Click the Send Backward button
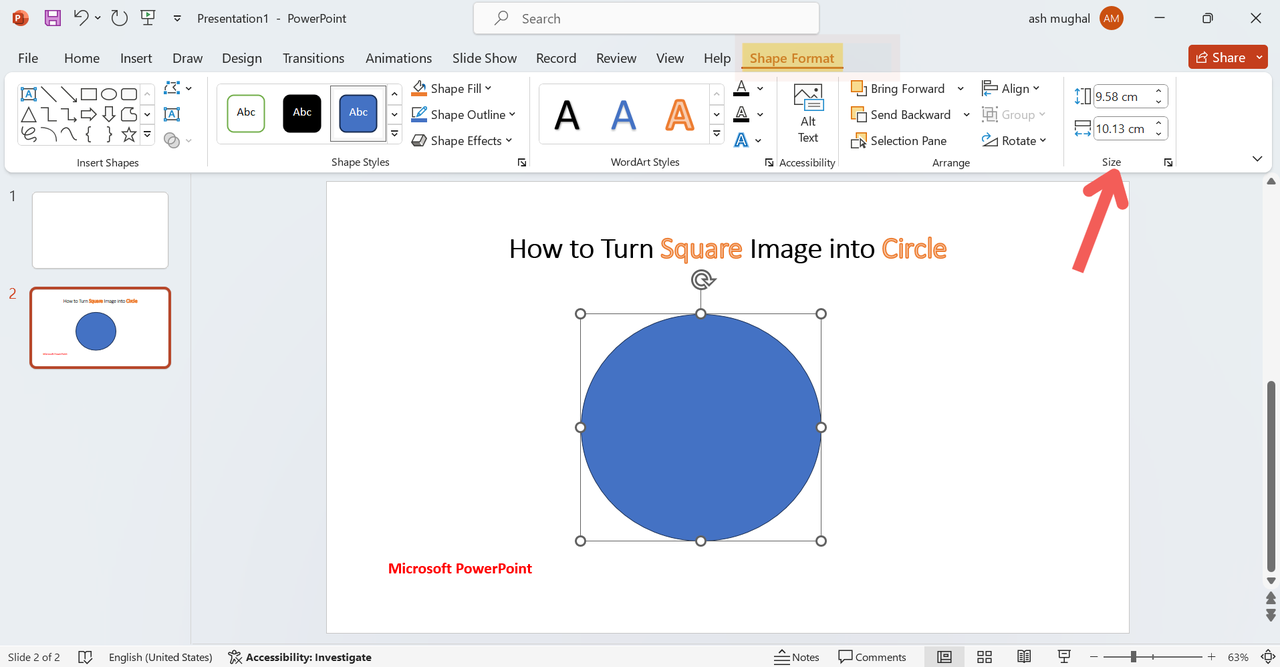The image size is (1280, 667). click(901, 115)
